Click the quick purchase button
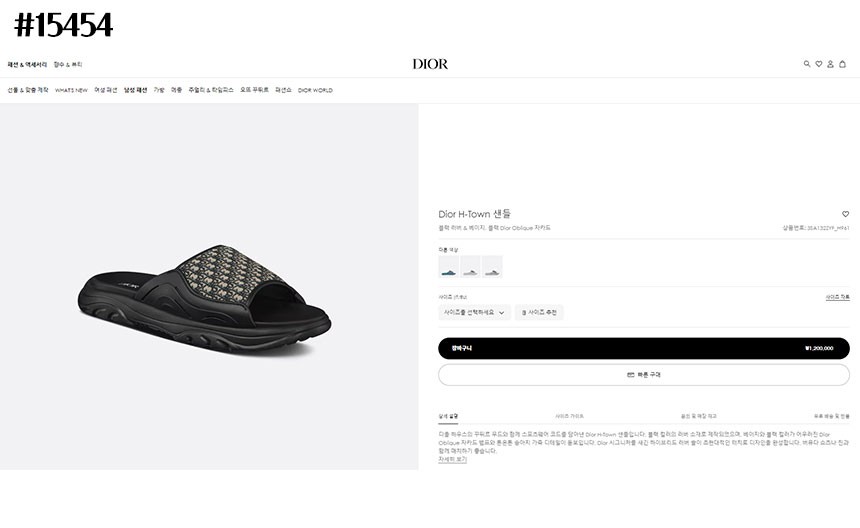Viewport: 860px width, 528px height. click(644, 375)
